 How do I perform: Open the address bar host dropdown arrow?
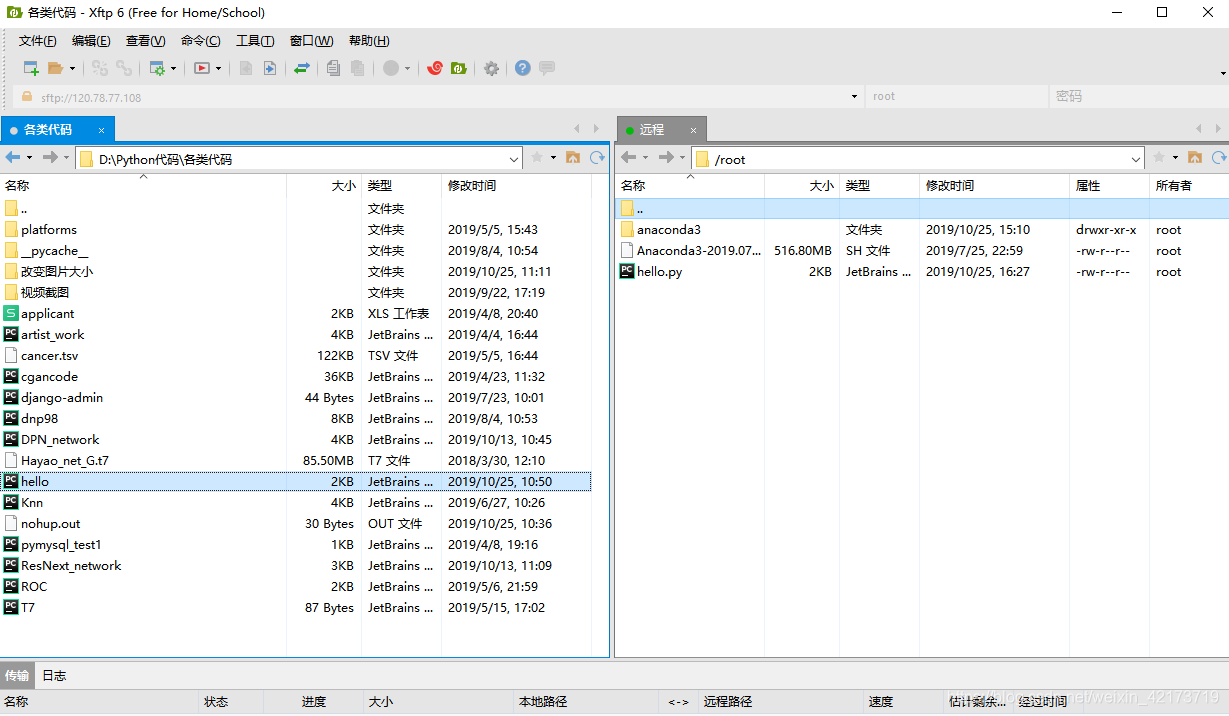[854, 97]
